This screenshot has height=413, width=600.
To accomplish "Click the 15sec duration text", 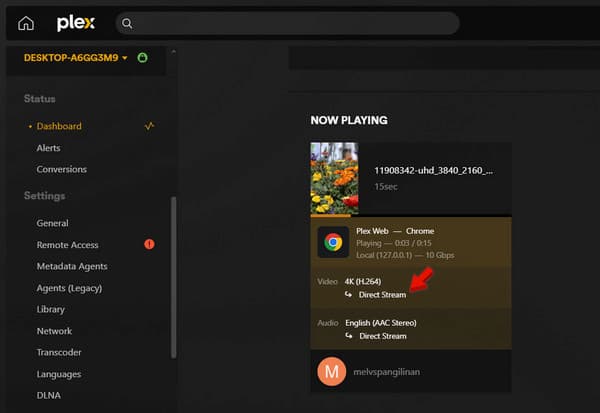I will (386, 187).
